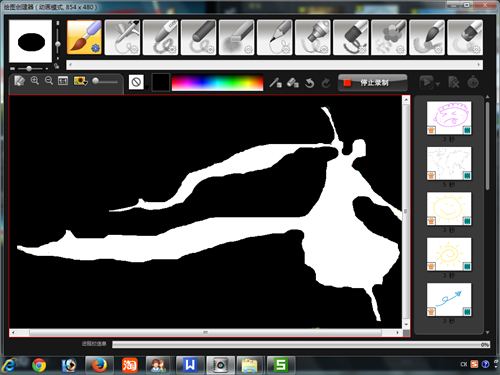Click film icon on pink face thumbnail
The image size is (500, 375).
467,130
